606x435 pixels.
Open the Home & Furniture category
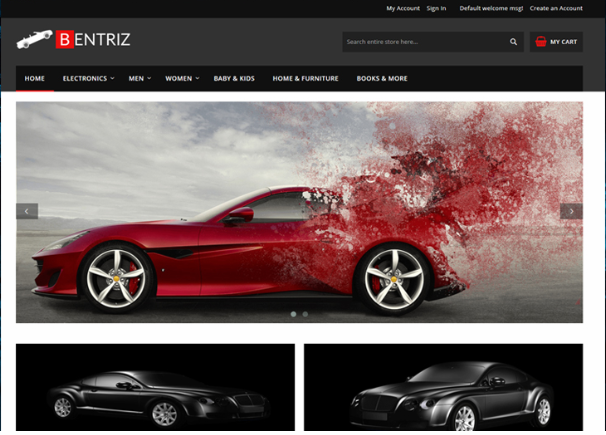(305, 78)
